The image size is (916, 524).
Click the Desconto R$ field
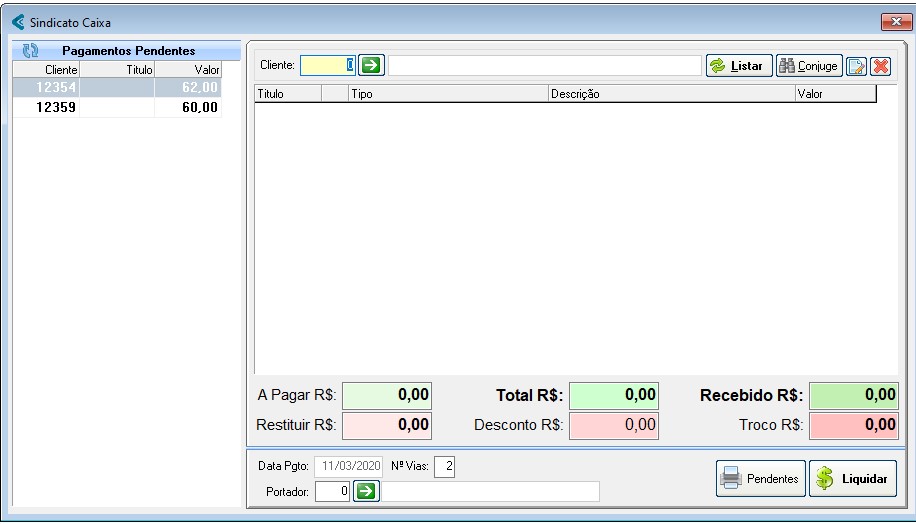point(614,425)
